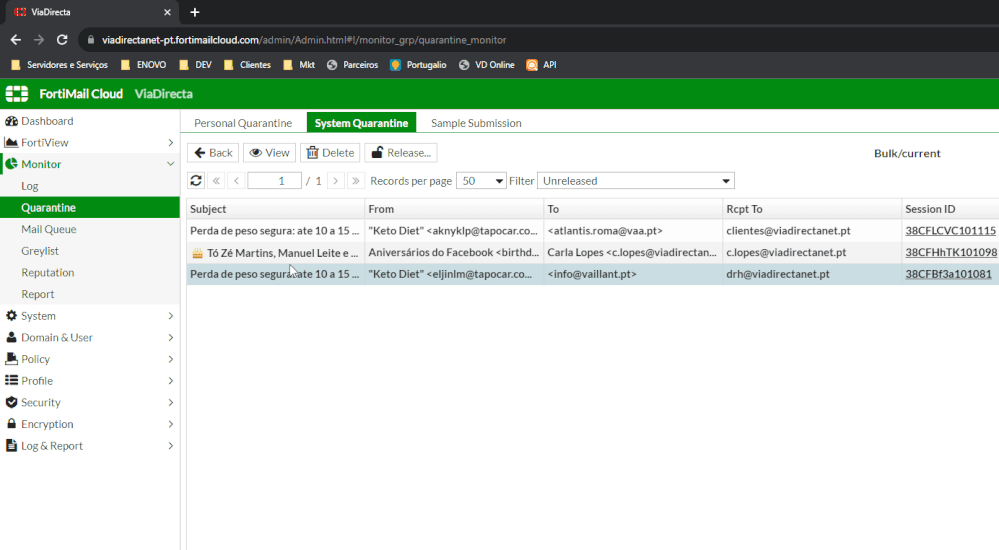Image resolution: width=999 pixels, height=550 pixels.
Task: Open the Dashboard from sidebar
Action: tap(47, 121)
